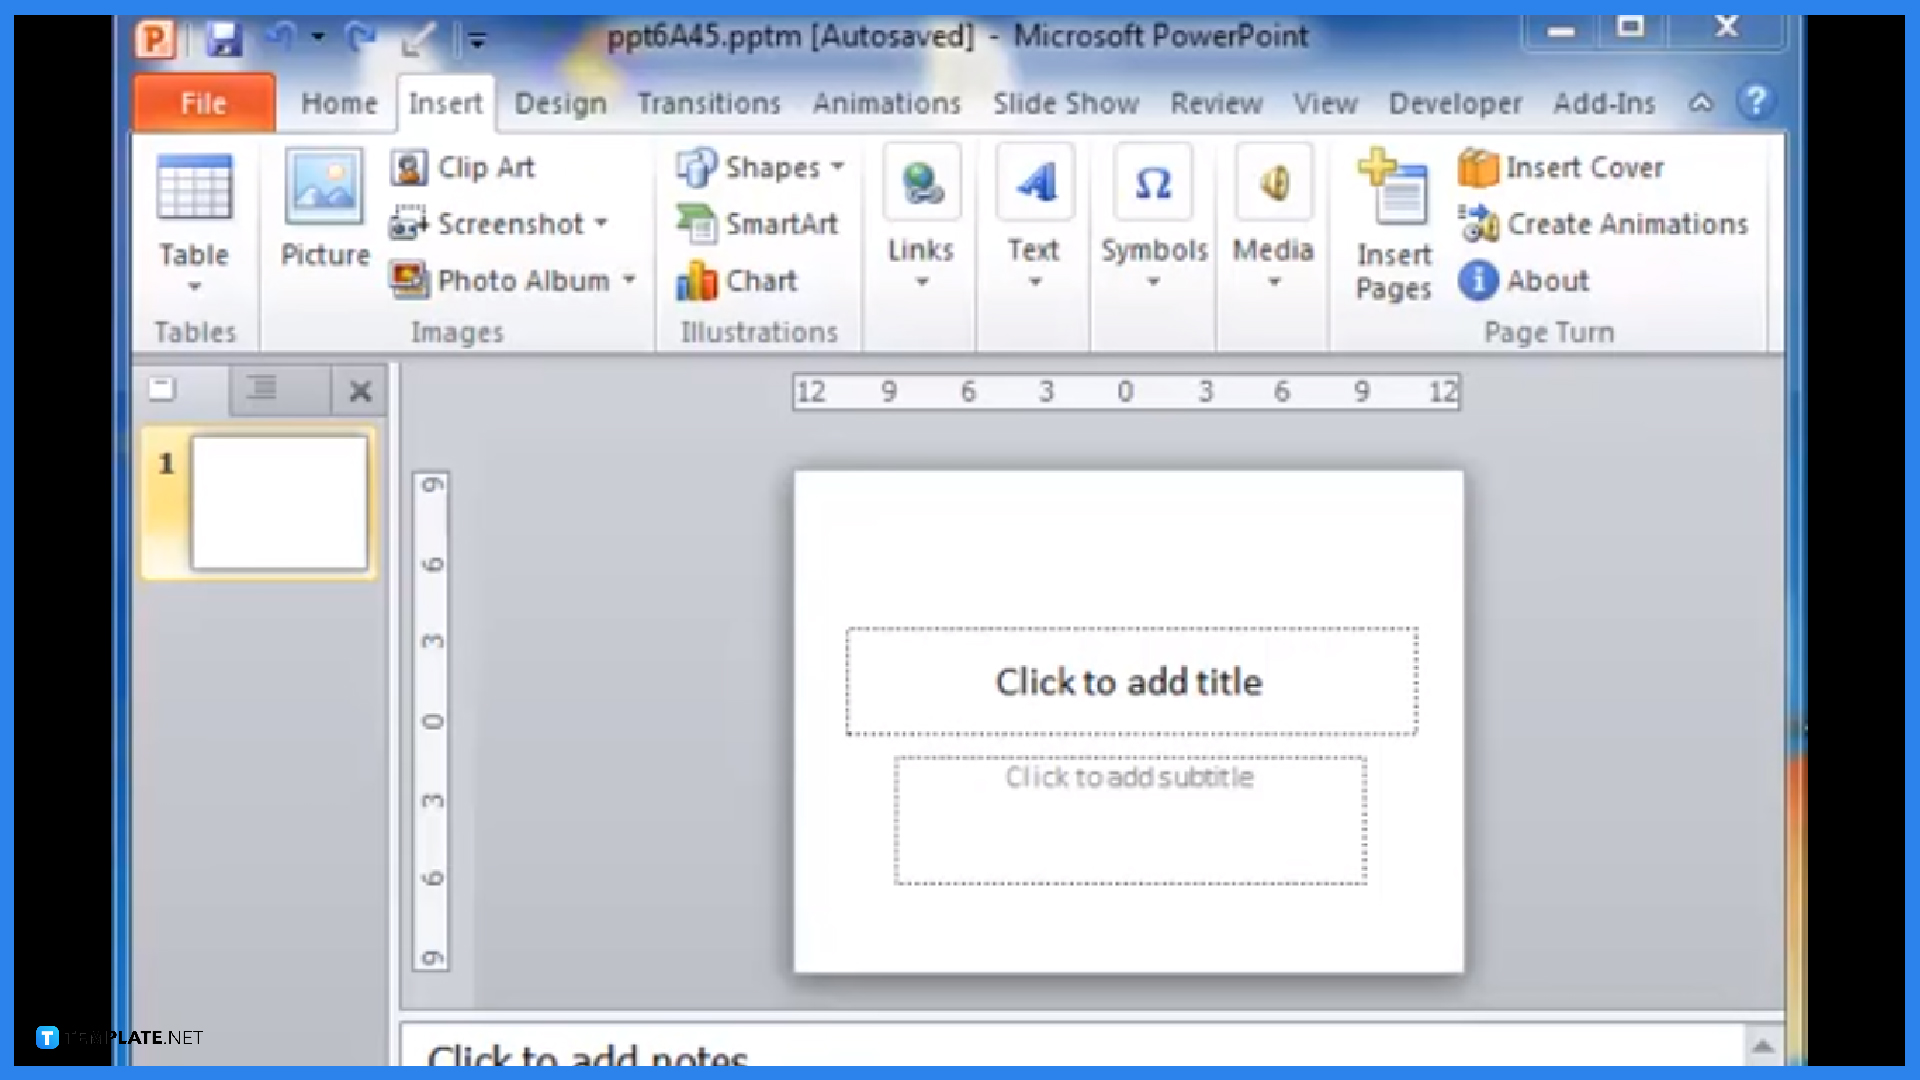Click the About Page Turn icon

(1477, 281)
